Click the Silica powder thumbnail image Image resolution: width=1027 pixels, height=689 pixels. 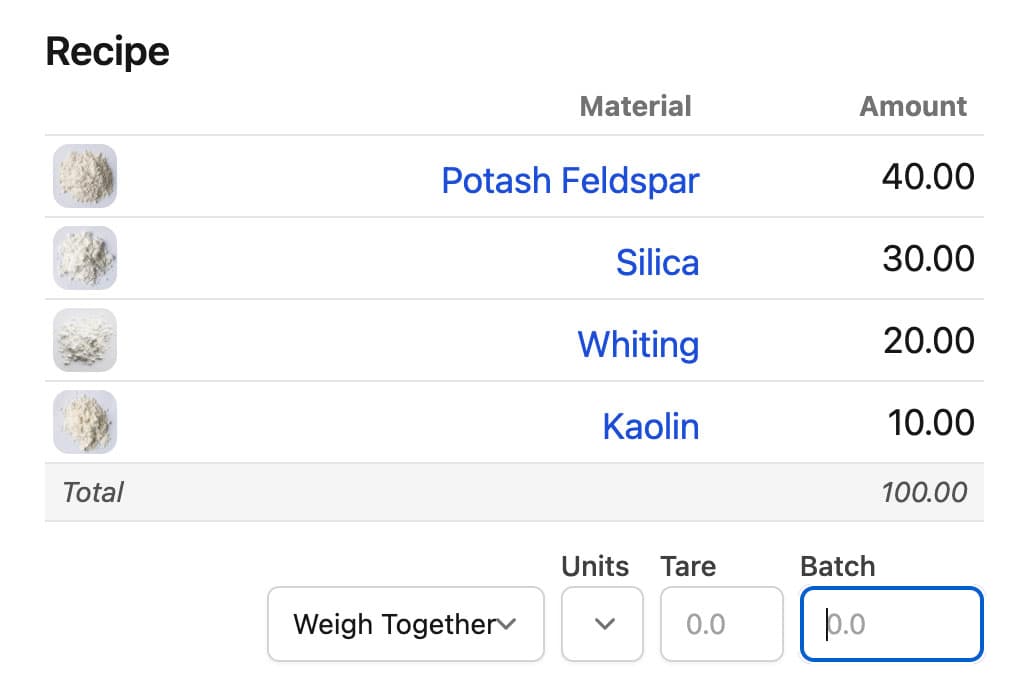coord(85,259)
